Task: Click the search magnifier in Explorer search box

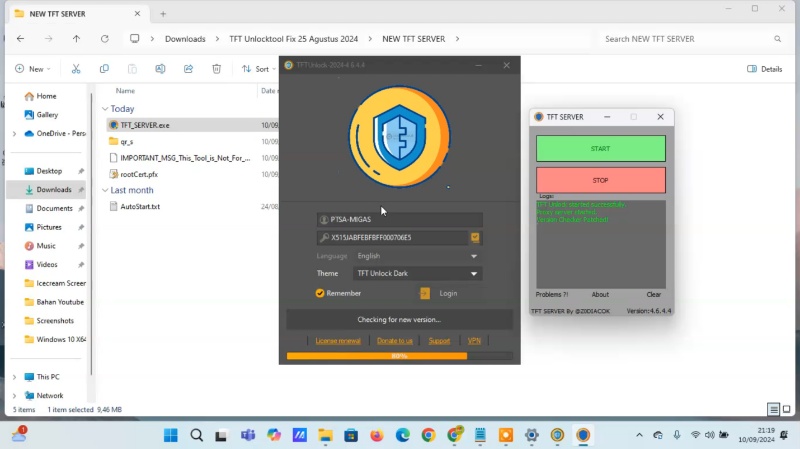Action: coord(778,39)
